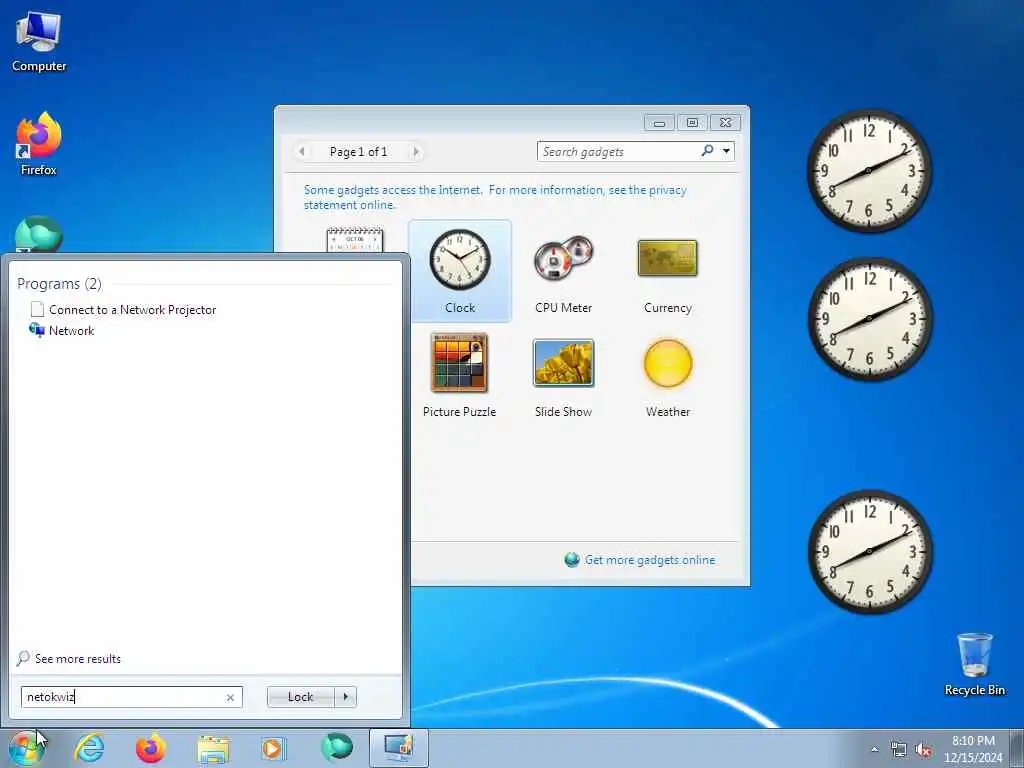Maximize the gadgets gallery window
Viewport: 1024px width, 768px height.
point(692,122)
